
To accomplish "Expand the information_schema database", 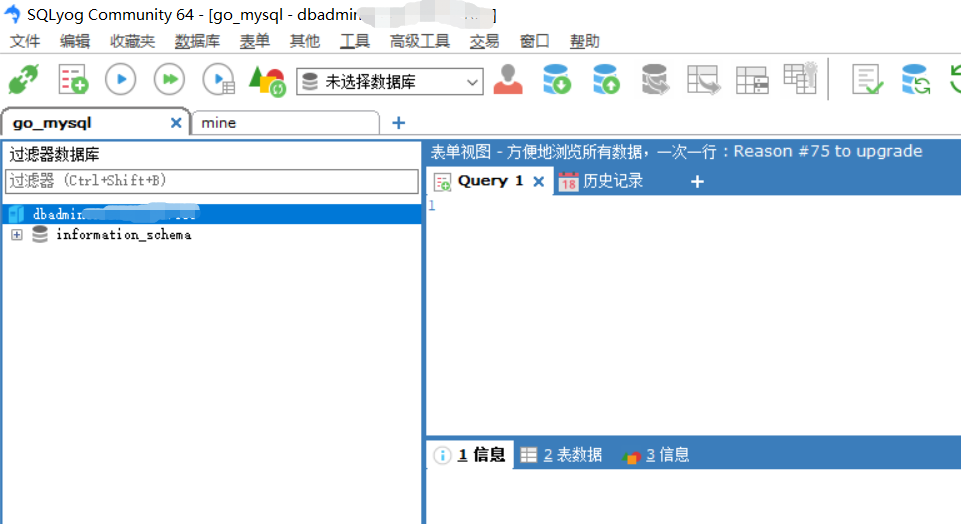I will [17, 235].
